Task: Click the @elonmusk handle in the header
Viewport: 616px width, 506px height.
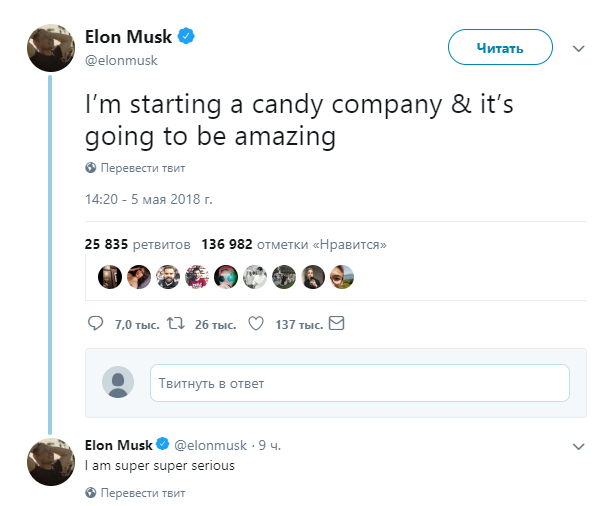Action: (x=121, y=60)
